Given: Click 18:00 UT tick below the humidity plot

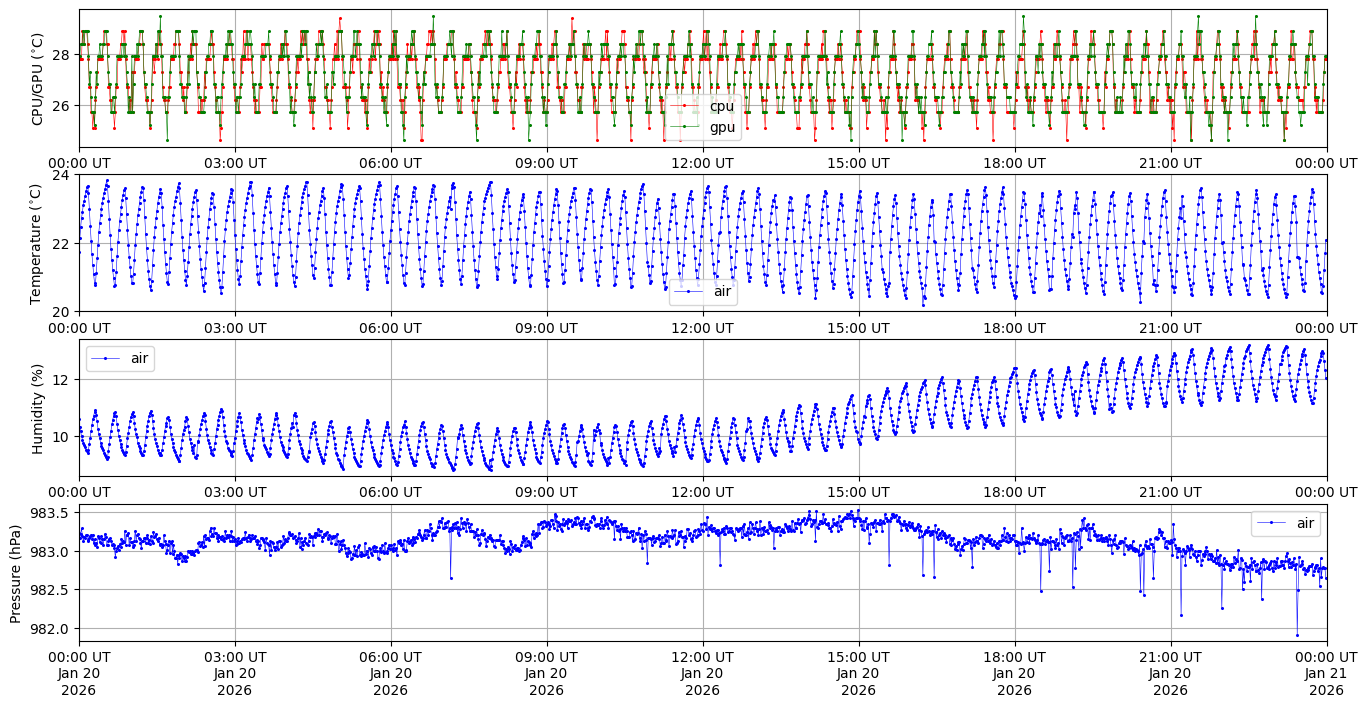Looking at the screenshot, I should tap(1014, 492).
